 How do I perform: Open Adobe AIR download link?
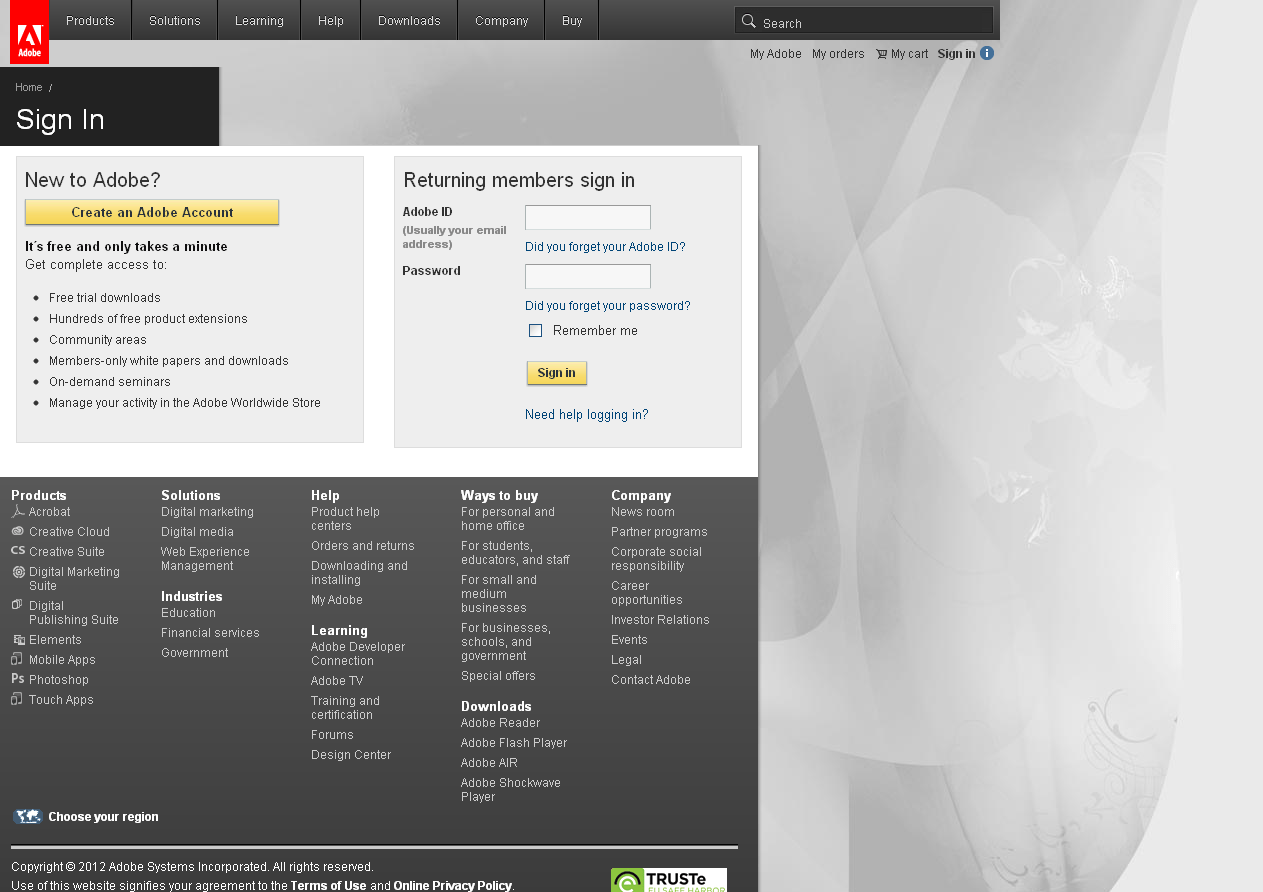[489, 763]
